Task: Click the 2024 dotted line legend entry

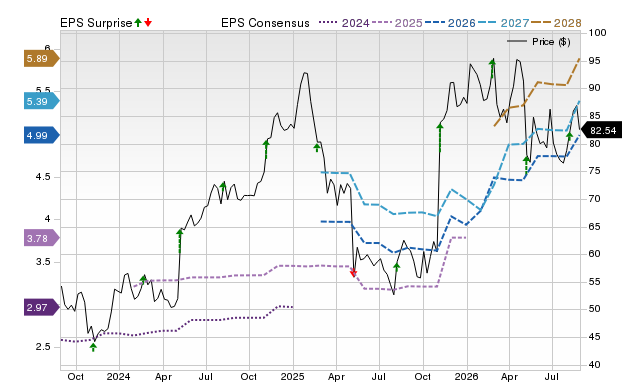Action: 344,23
